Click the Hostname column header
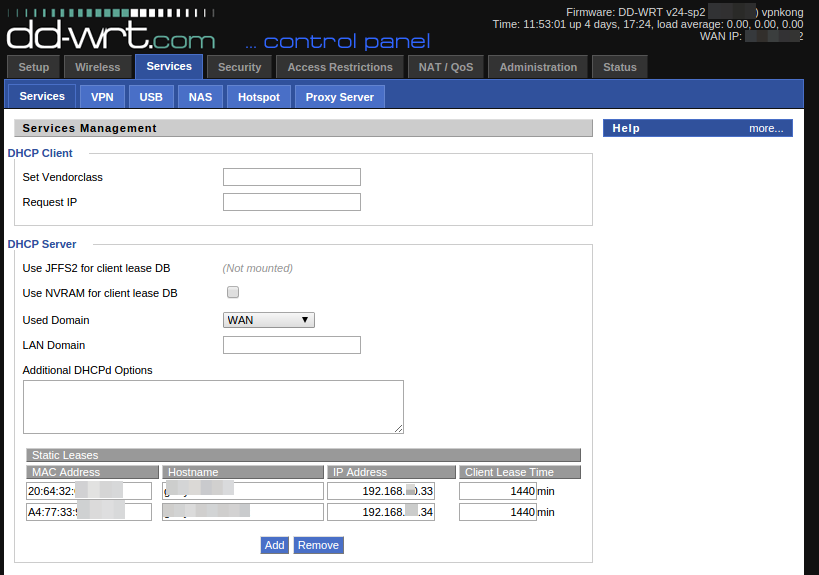This screenshot has height=575, width=819. (x=243, y=472)
